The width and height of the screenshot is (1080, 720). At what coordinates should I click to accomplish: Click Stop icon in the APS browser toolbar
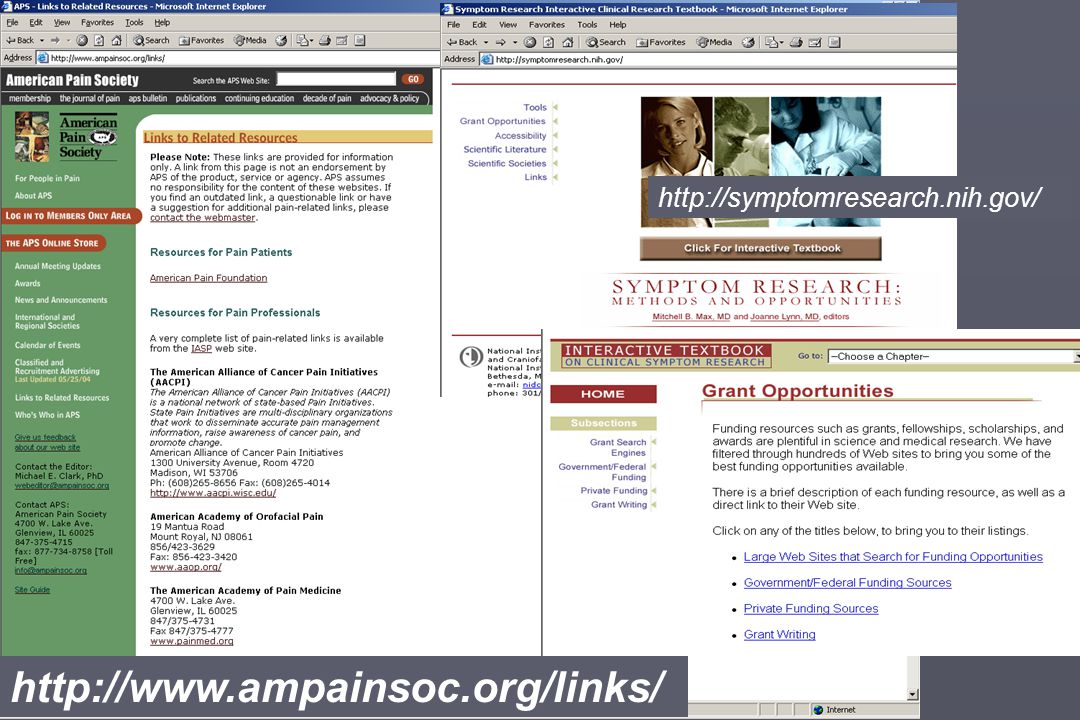[82, 41]
